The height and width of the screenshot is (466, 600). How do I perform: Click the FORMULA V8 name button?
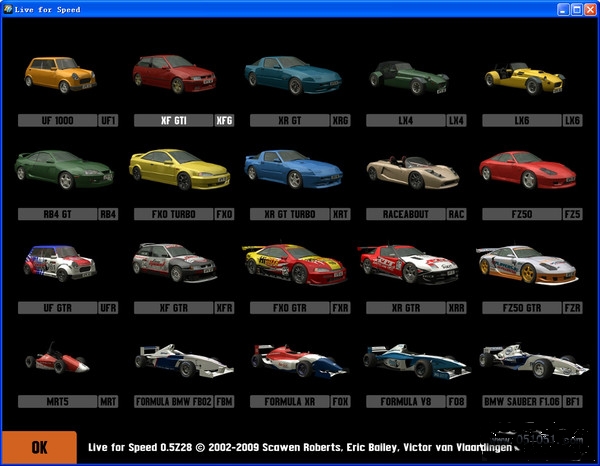[x=406, y=402]
